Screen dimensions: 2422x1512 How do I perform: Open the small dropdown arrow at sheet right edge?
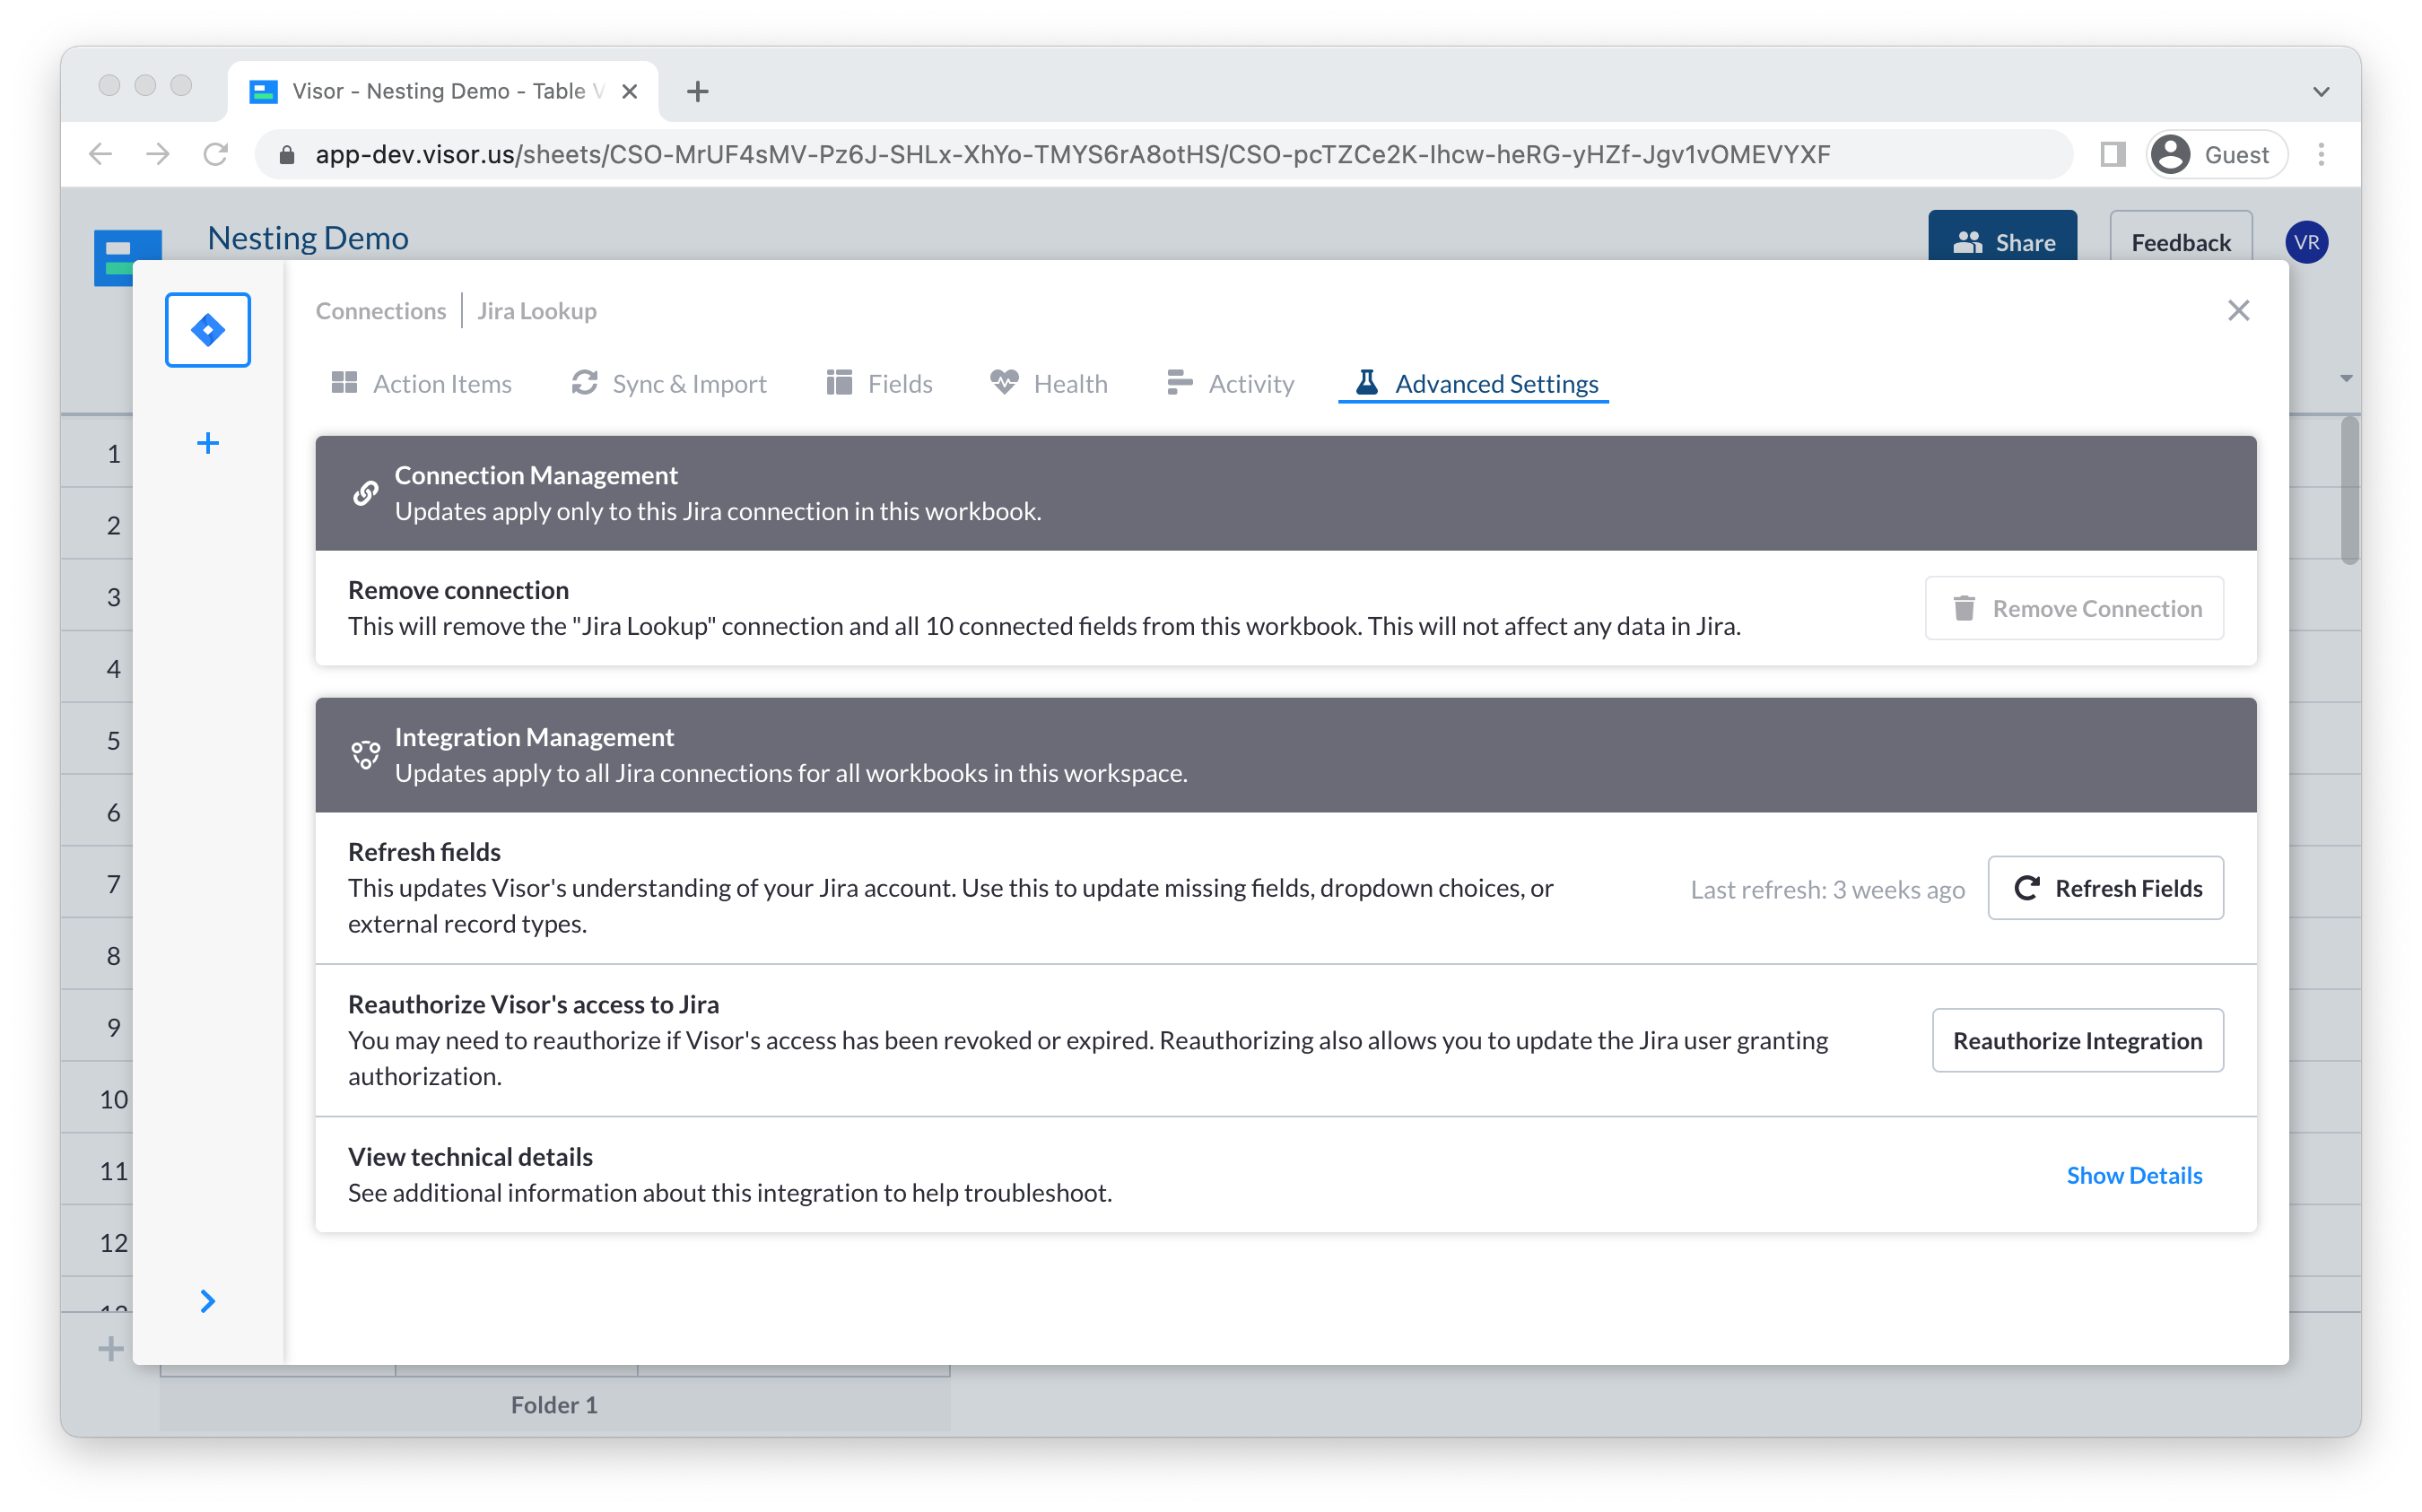coord(2345,379)
